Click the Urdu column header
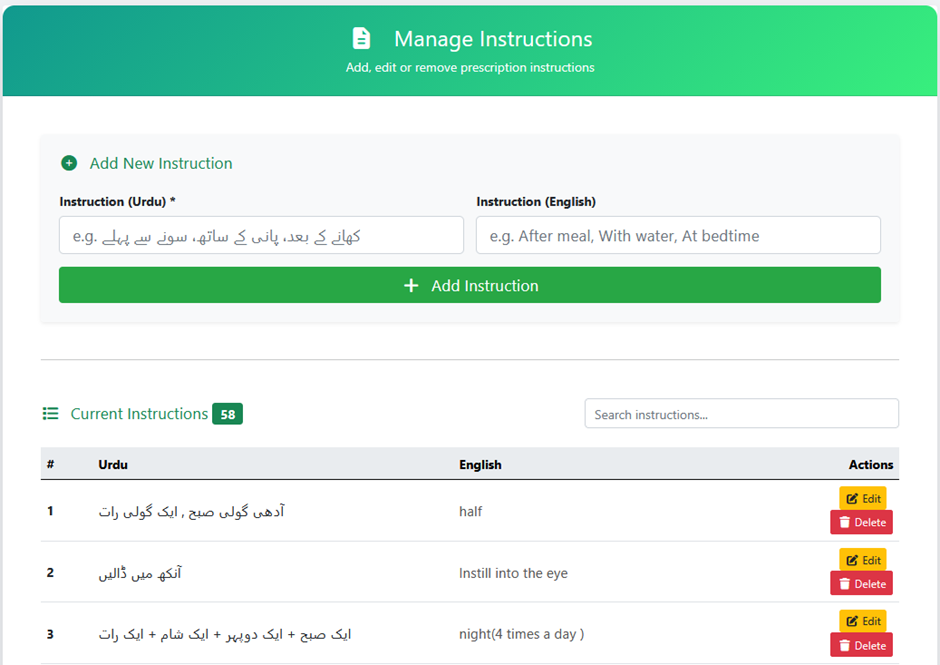 click(x=113, y=465)
